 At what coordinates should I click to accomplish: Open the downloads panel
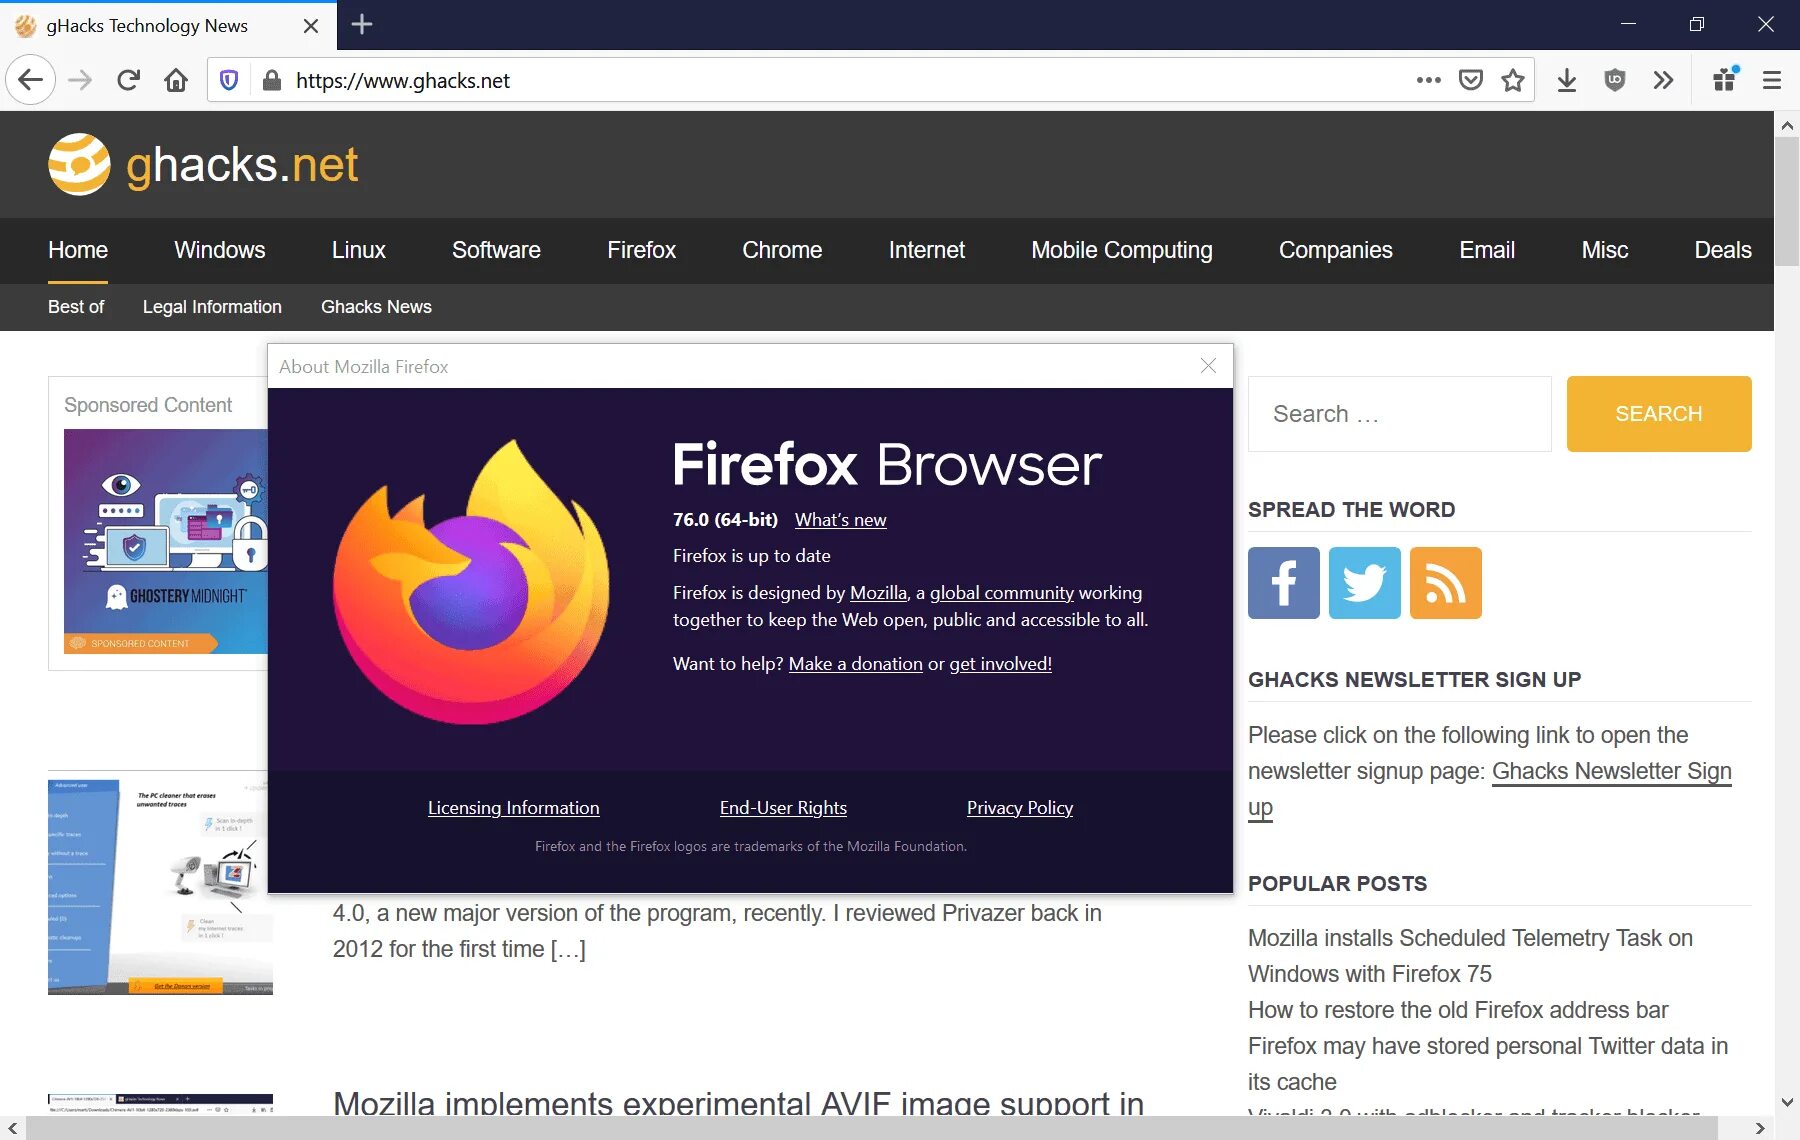pyautogui.click(x=1567, y=80)
